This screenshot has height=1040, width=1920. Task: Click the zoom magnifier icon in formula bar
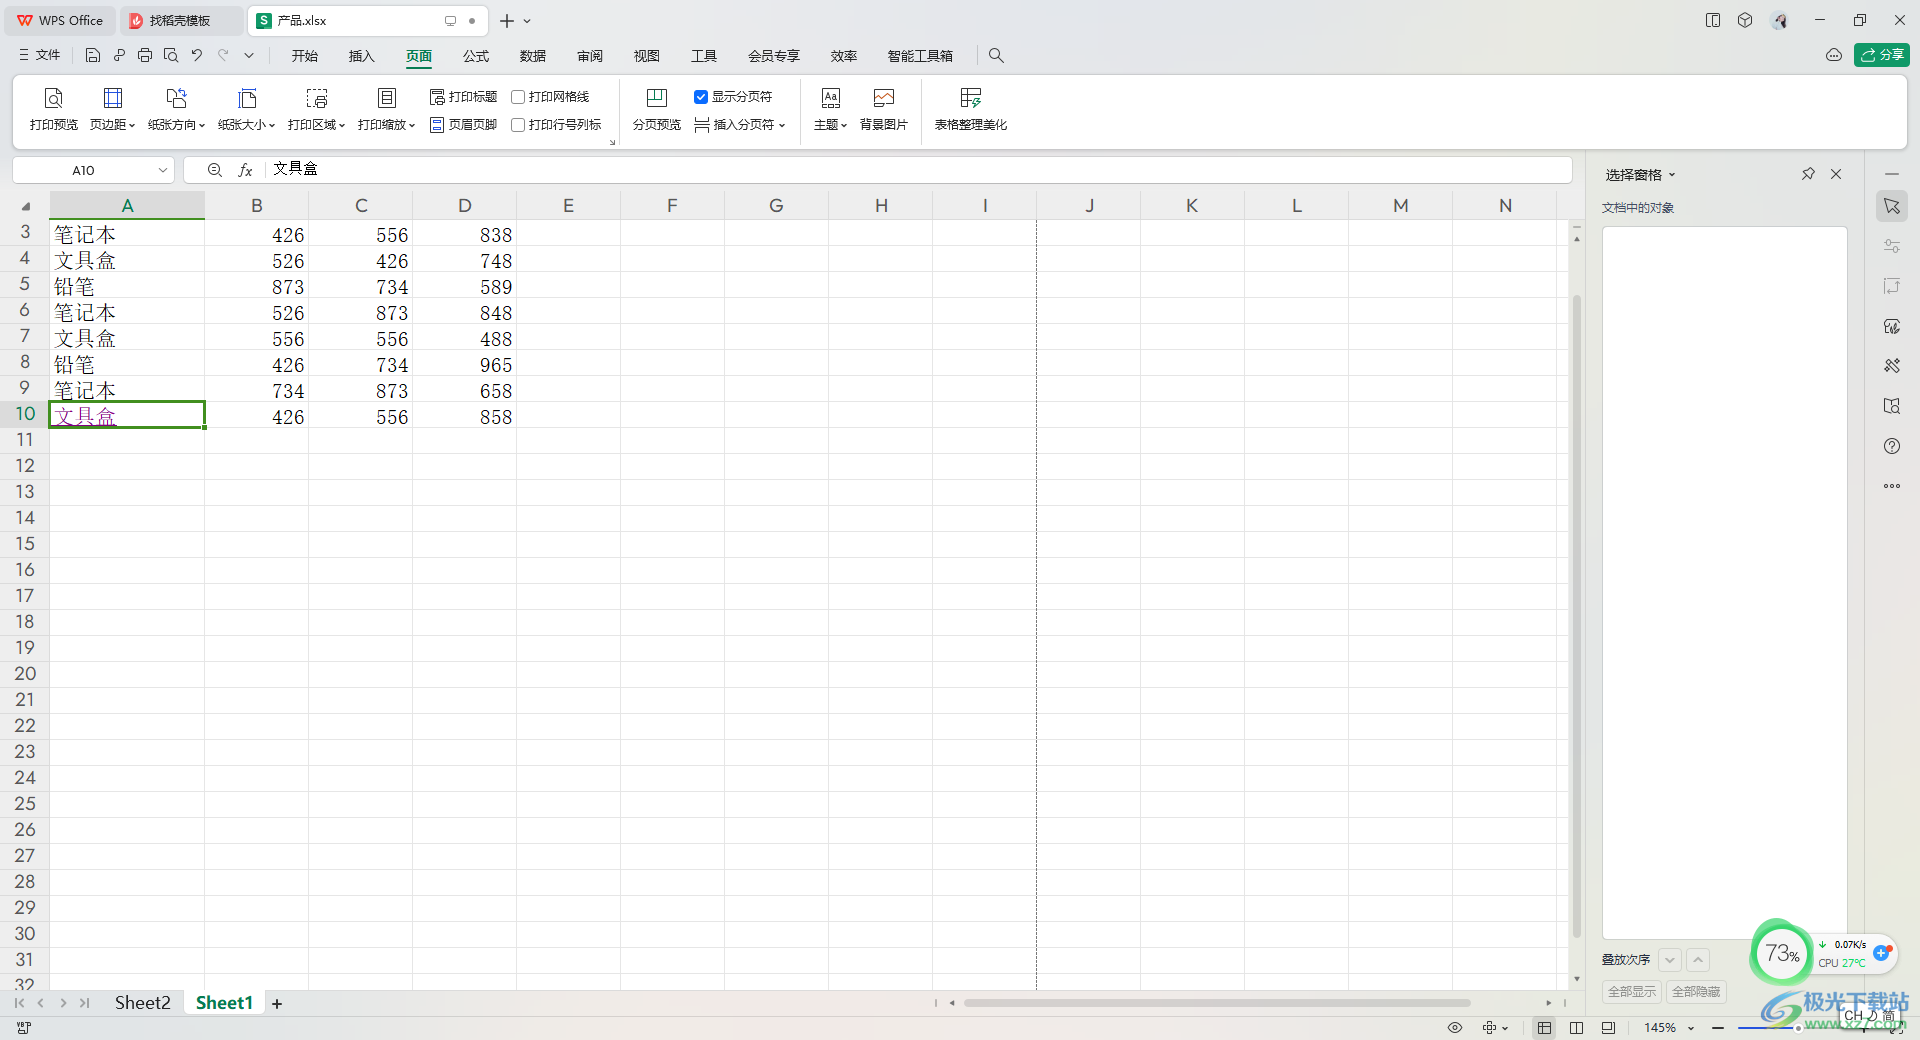click(x=215, y=170)
